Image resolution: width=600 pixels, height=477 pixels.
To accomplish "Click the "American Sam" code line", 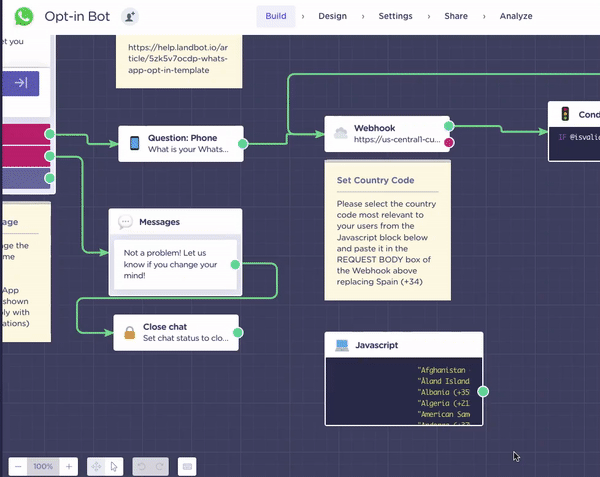I will click(443, 414).
